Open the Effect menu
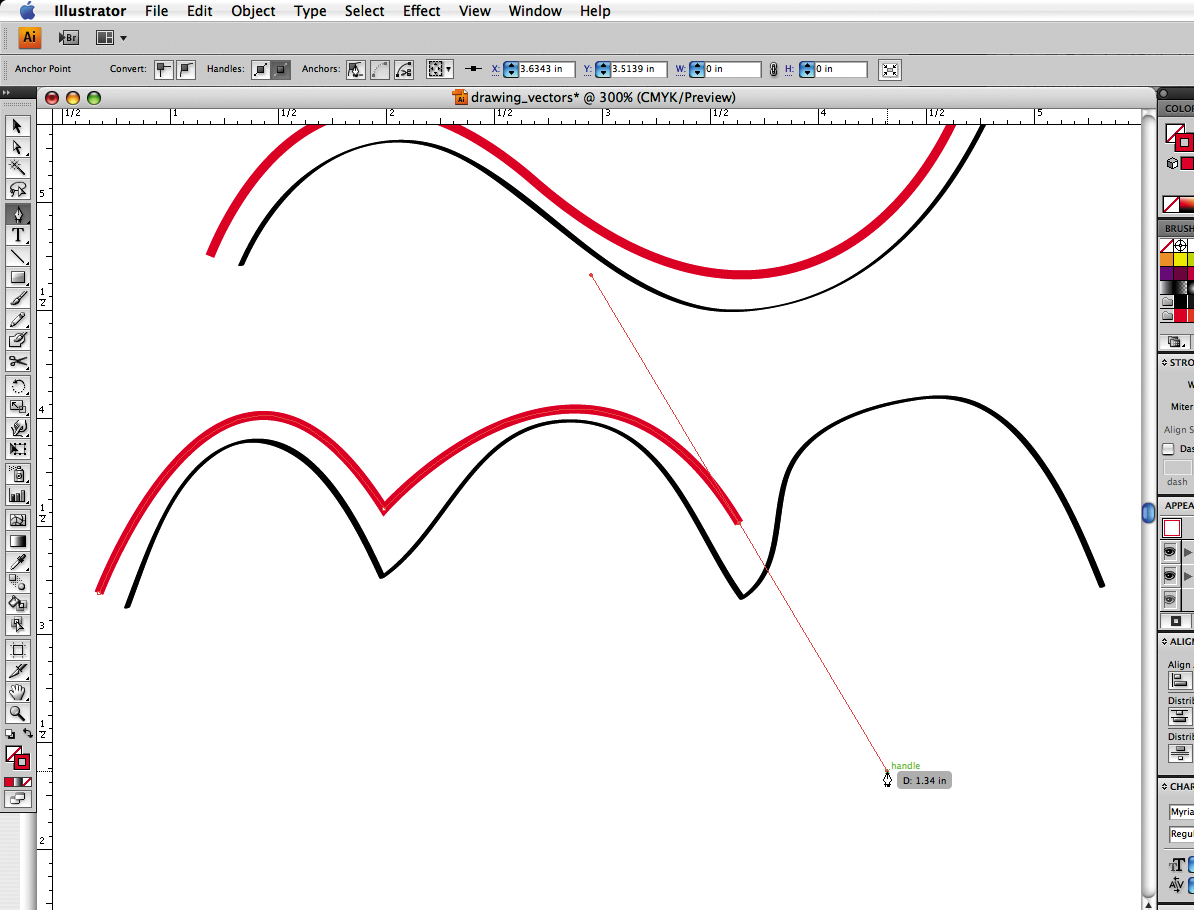This screenshot has width=1194, height=910. coord(421,11)
